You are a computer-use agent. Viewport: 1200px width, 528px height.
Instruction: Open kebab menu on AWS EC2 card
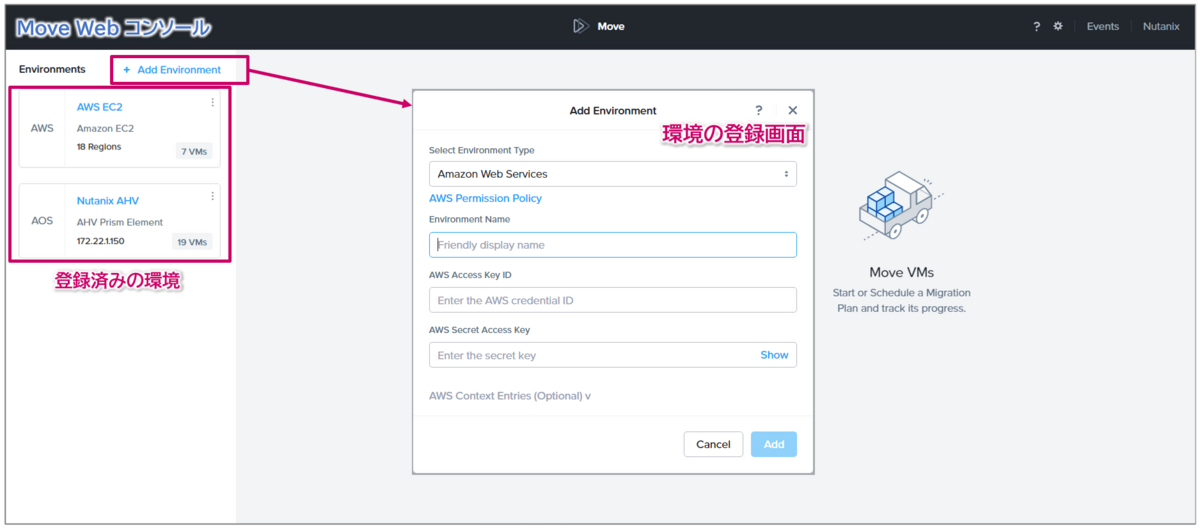point(213,102)
